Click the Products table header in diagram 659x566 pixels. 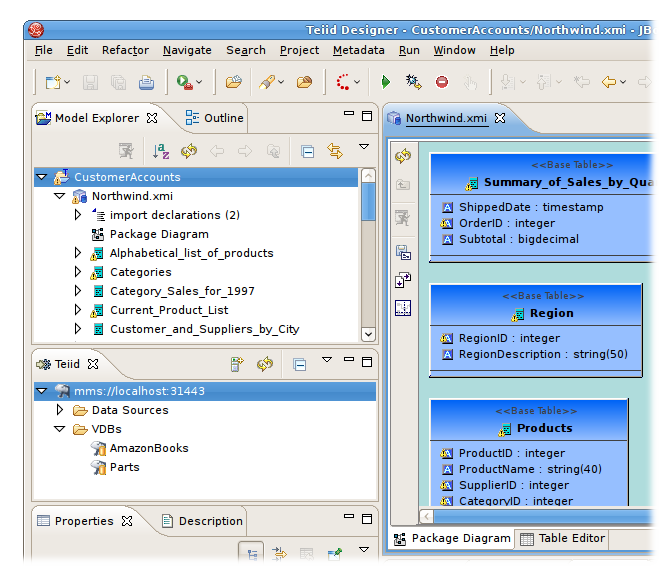point(529,420)
